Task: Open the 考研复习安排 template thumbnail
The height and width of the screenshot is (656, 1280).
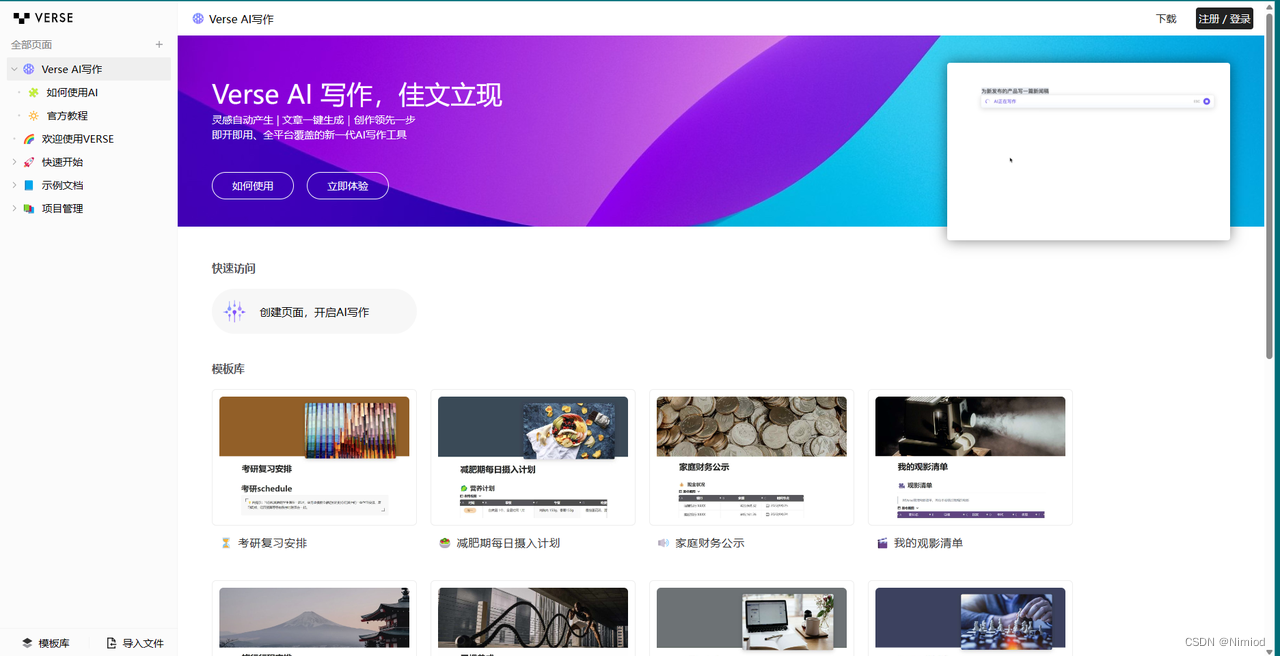Action: tap(314, 457)
